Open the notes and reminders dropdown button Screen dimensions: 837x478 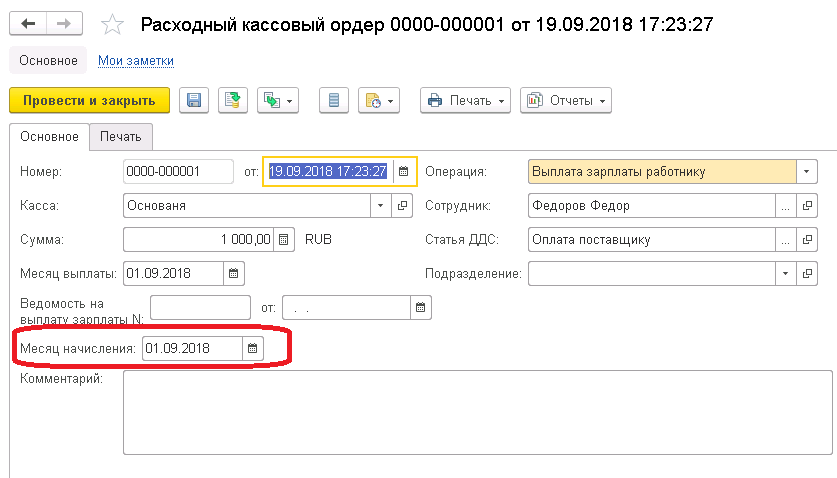379,100
